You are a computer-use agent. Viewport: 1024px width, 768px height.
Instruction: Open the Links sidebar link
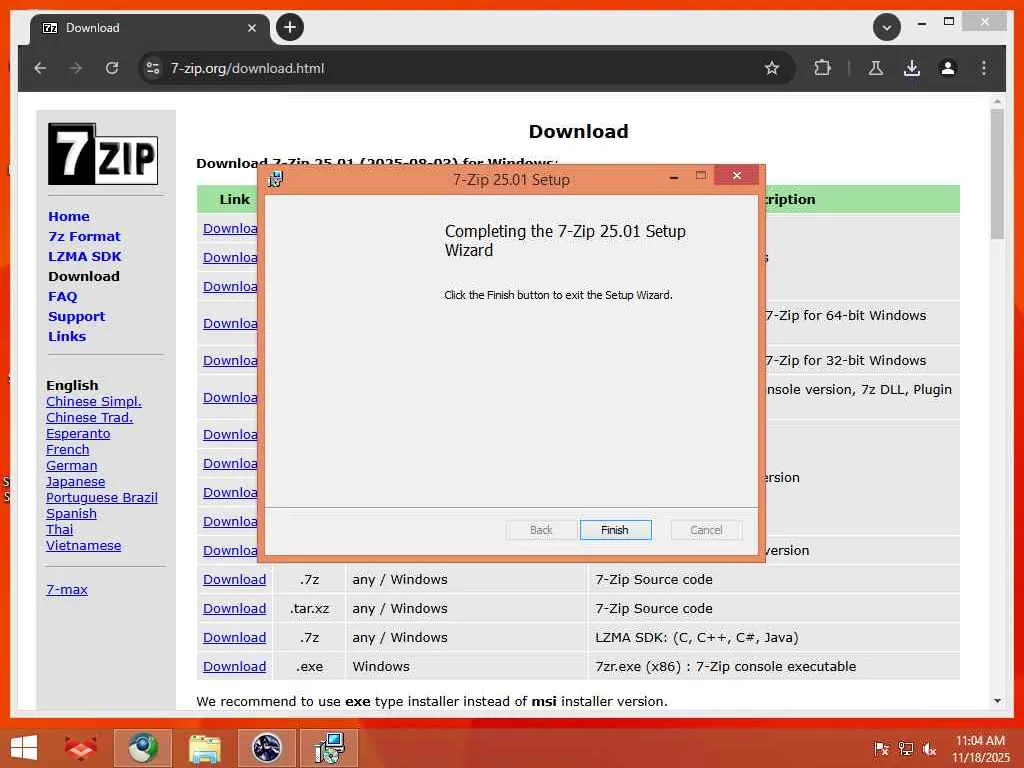[x=67, y=336]
